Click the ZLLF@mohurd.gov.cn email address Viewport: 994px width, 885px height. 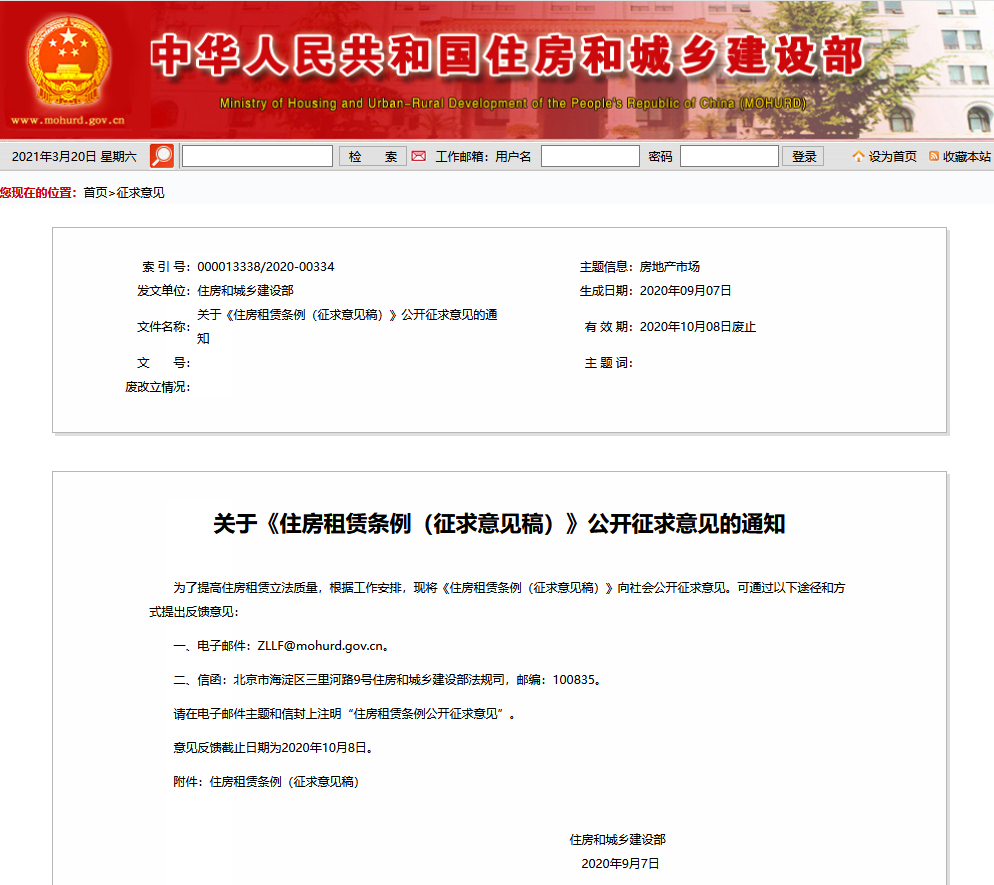click(320, 646)
